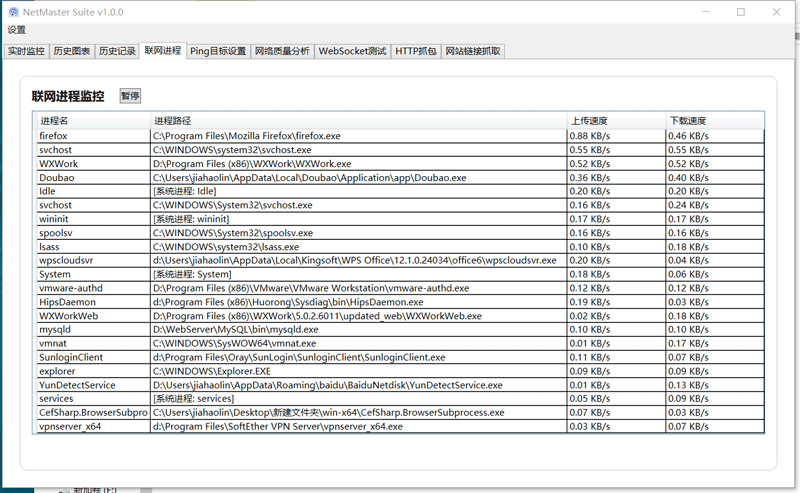Click the 上传速度 column header
800x493 pixels.
pyautogui.click(x=588, y=121)
